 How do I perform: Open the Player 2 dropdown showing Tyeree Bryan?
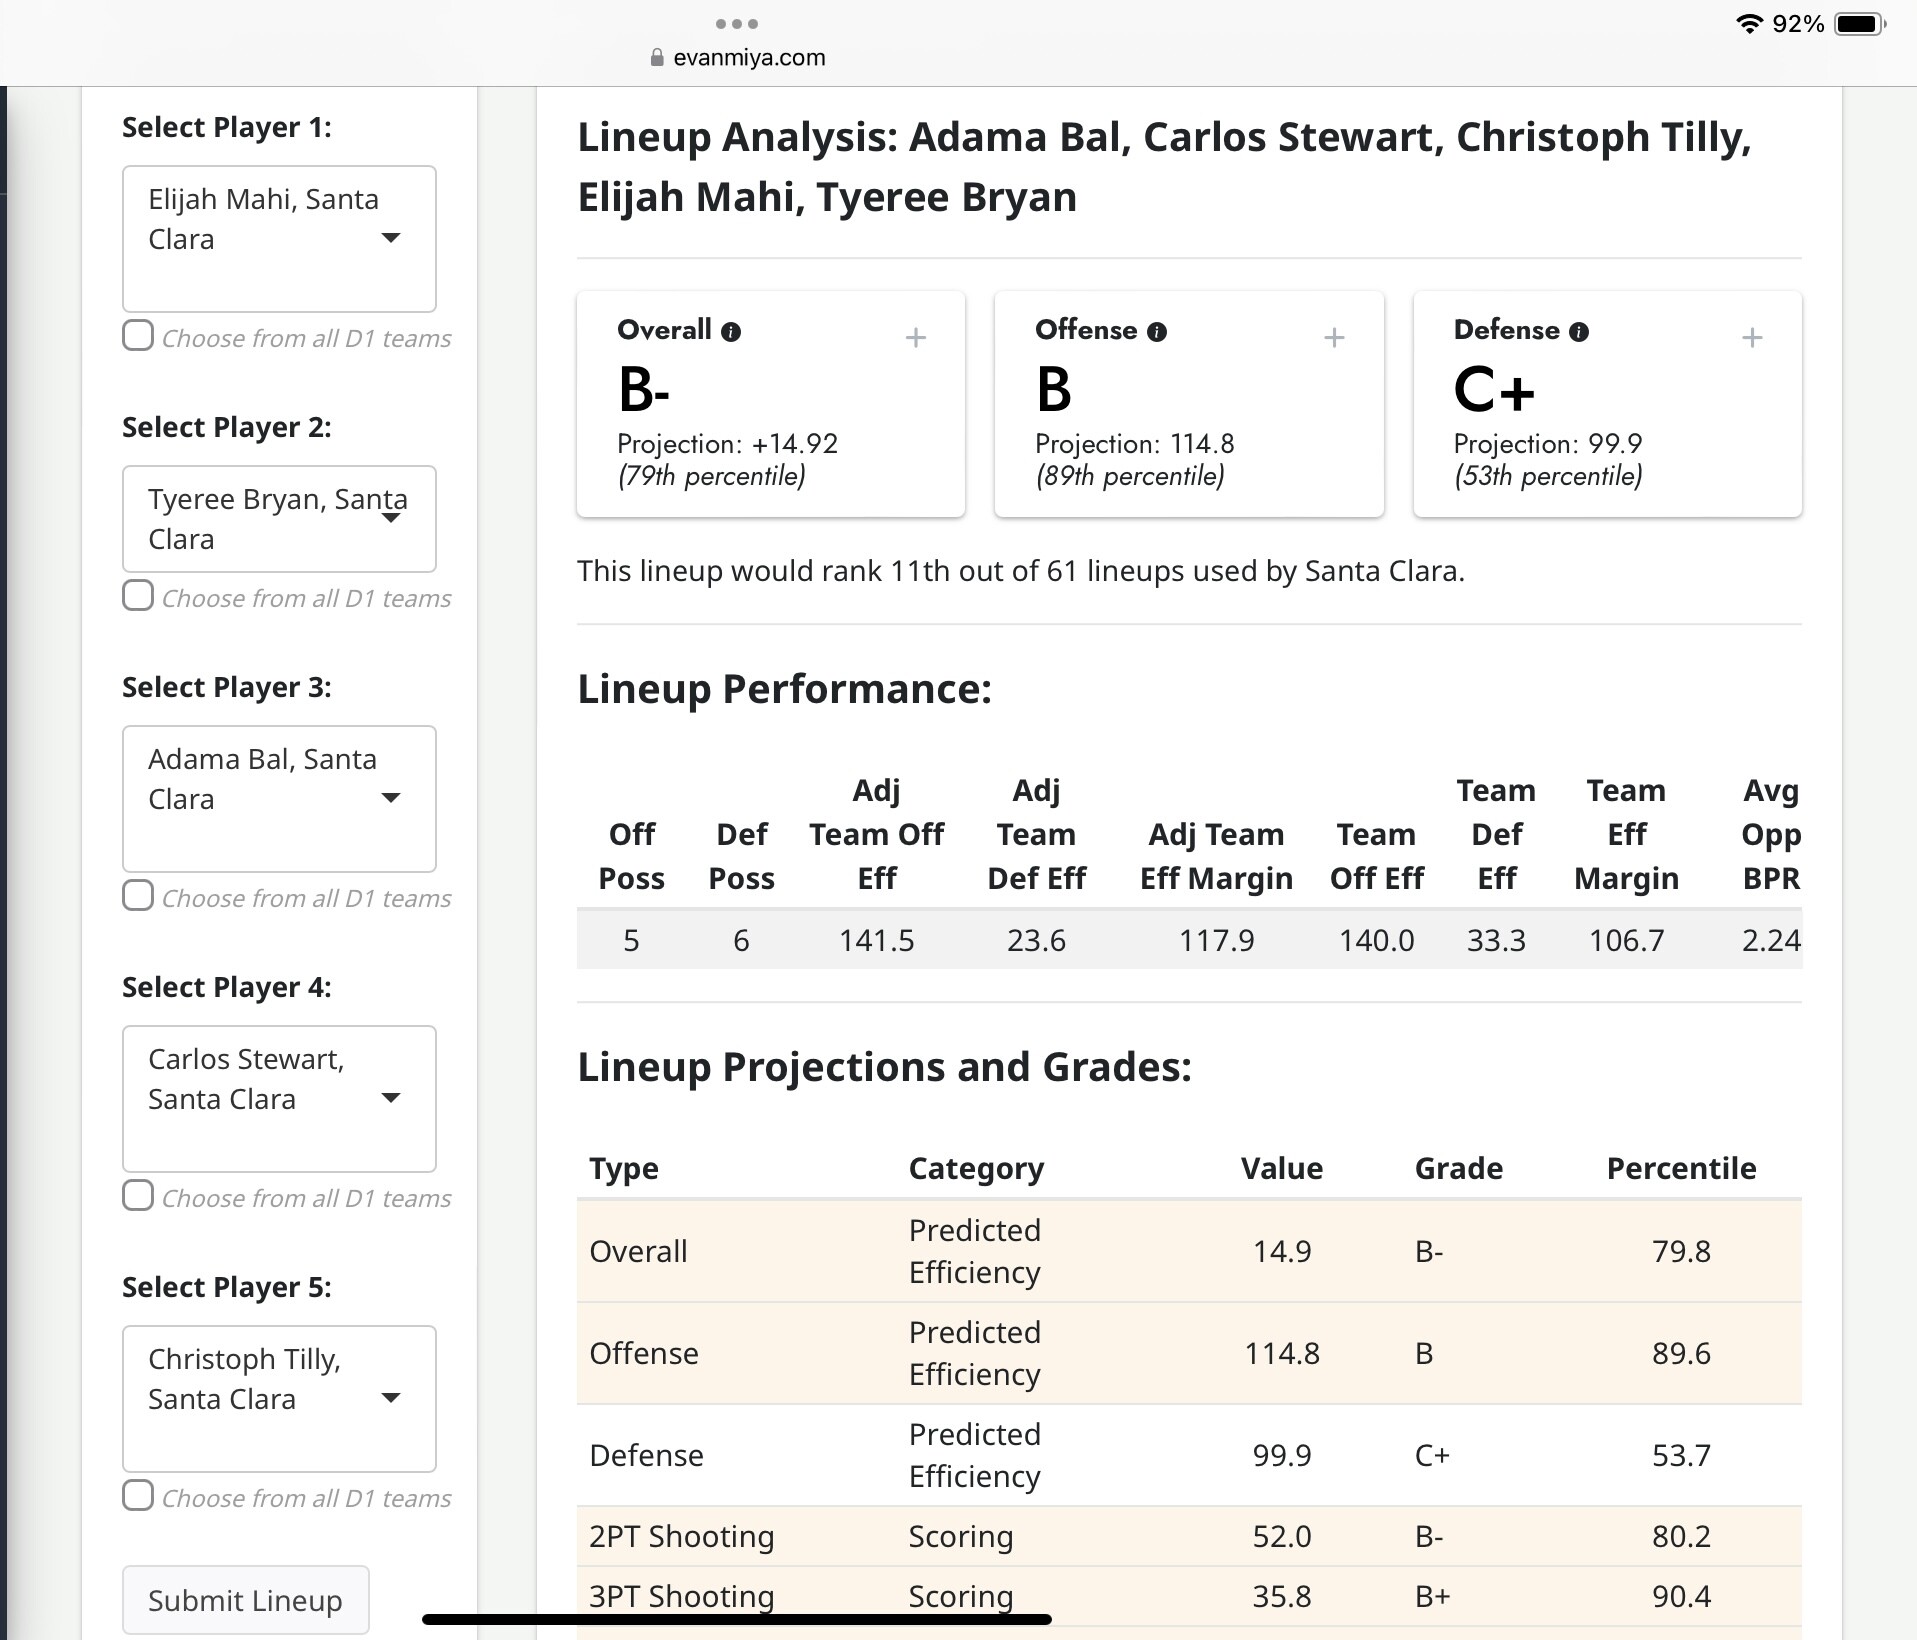click(x=279, y=518)
